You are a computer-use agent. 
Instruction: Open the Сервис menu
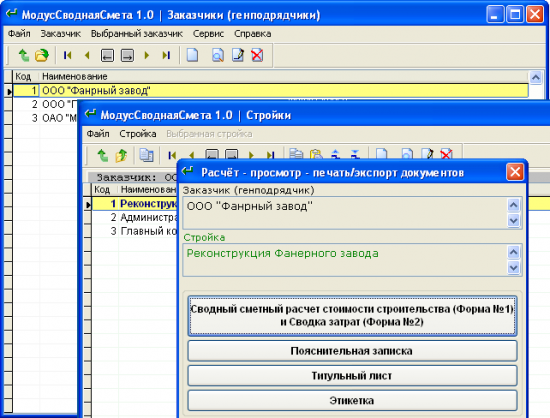(208, 34)
